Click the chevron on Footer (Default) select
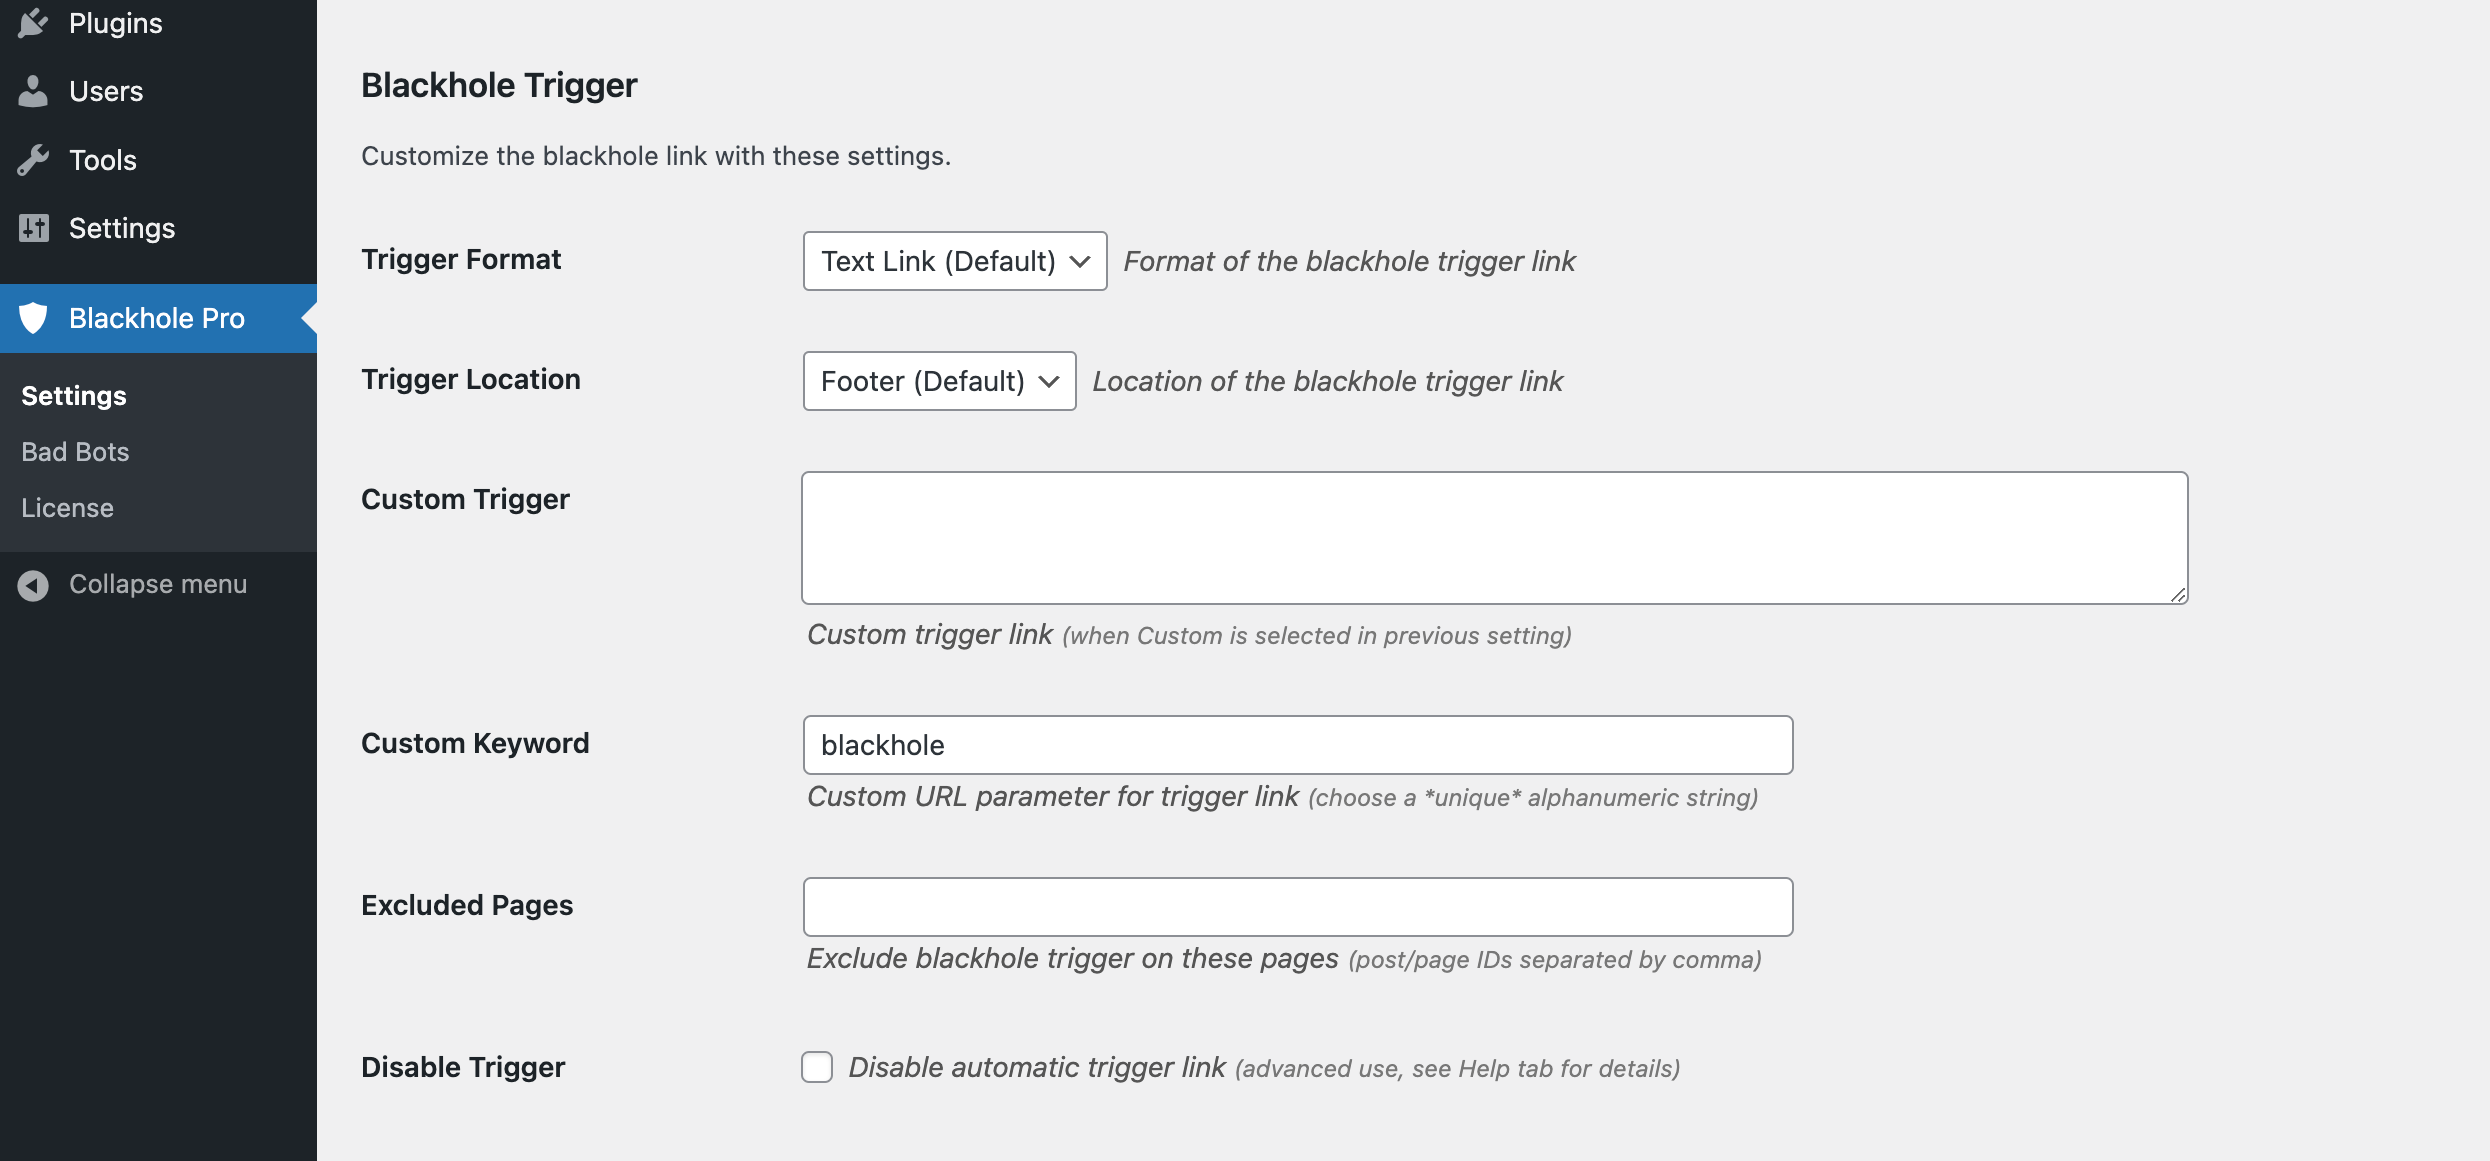The width and height of the screenshot is (2490, 1161). [1049, 381]
